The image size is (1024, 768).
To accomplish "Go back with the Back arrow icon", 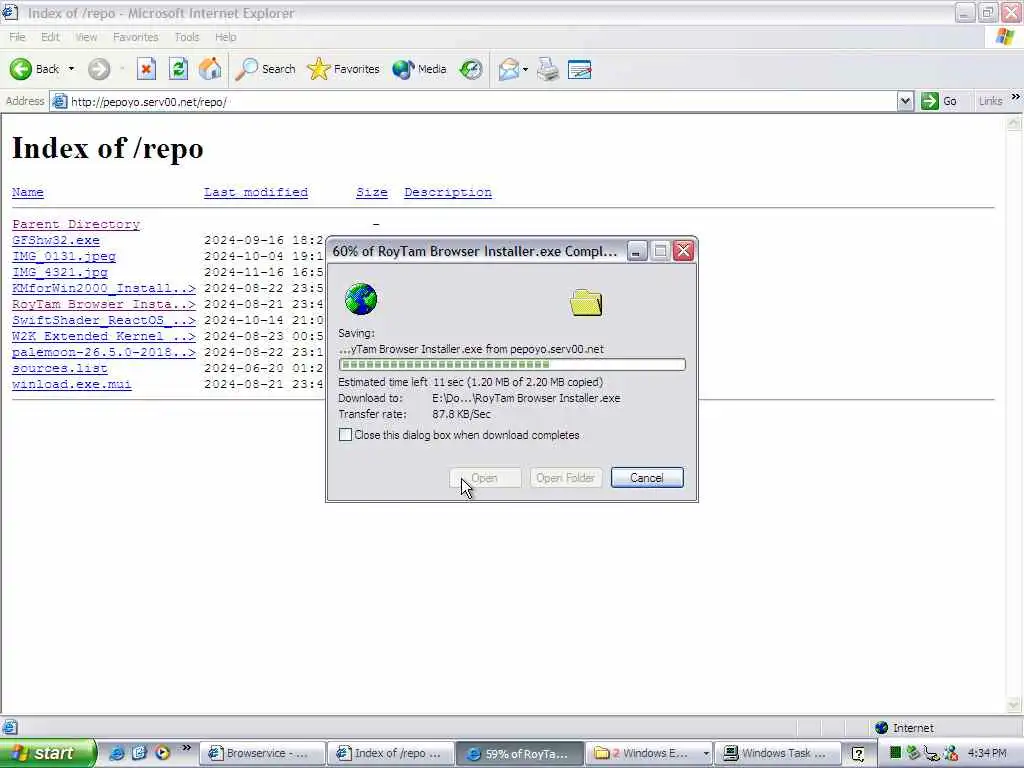I will point(20,69).
